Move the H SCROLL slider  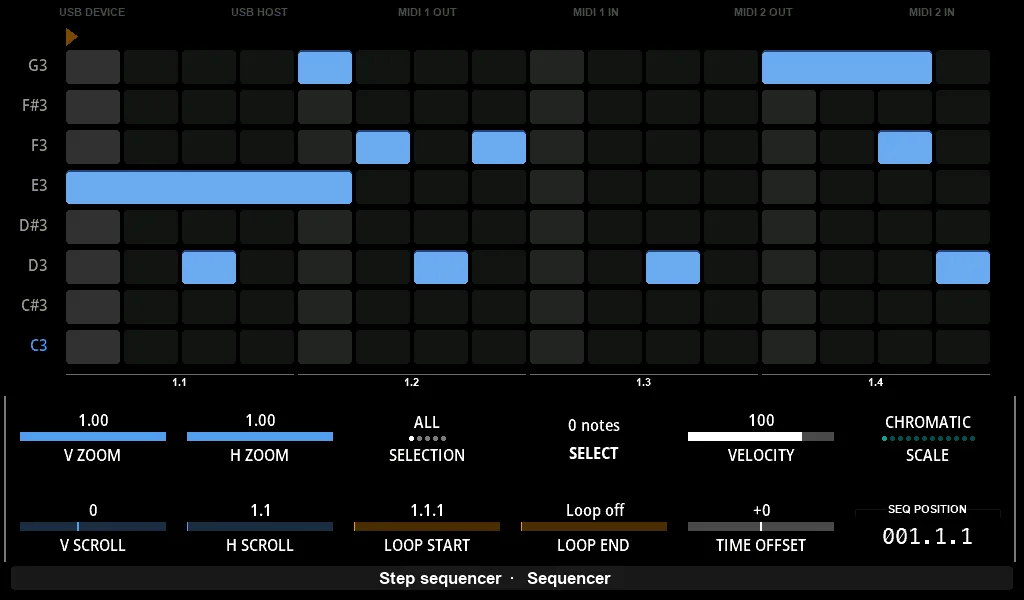pyautogui.click(x=260, y=526)
